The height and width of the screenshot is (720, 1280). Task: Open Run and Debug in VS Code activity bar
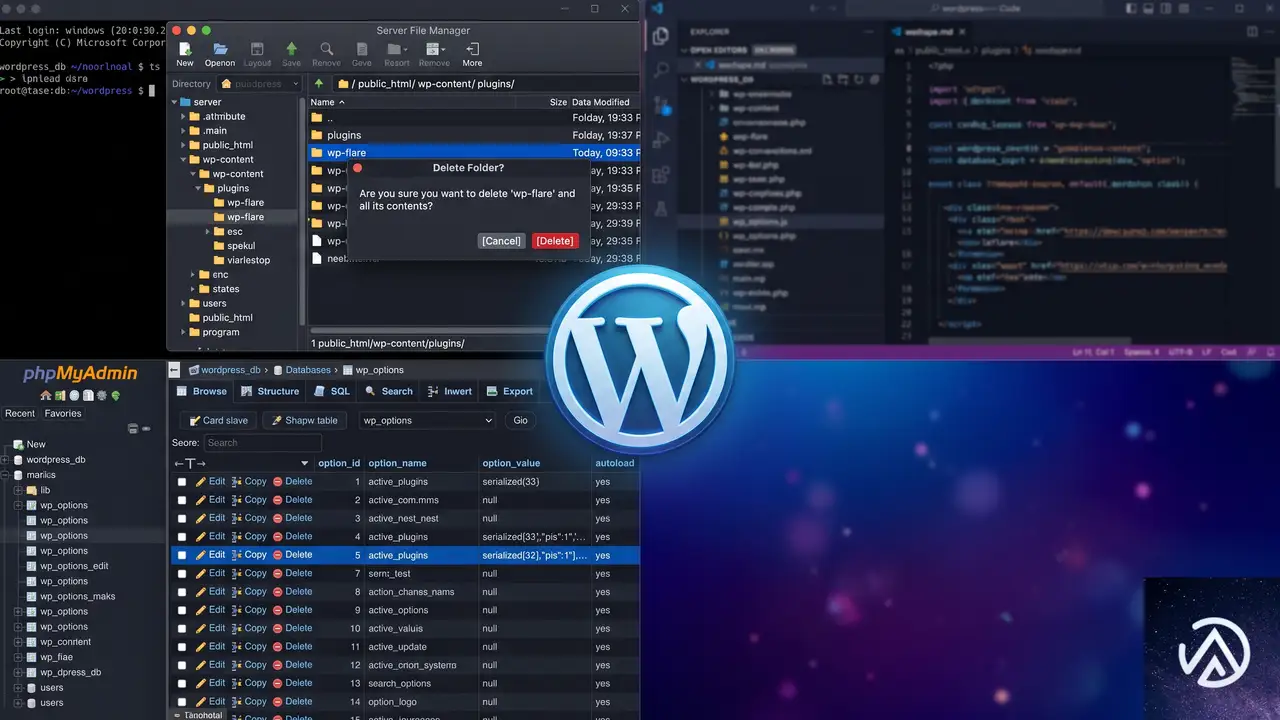(660, 140)
